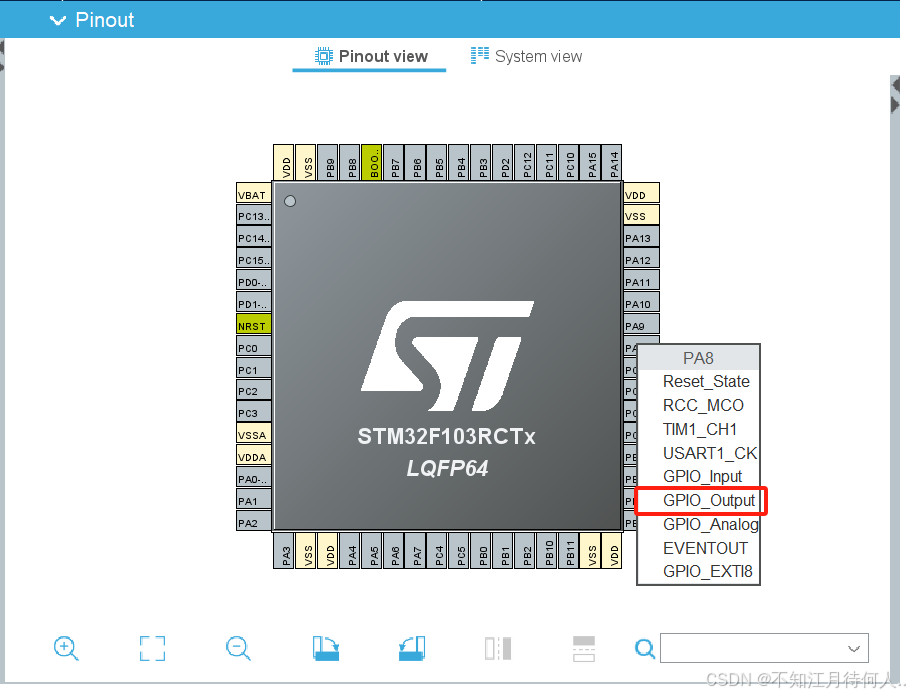Click the PA14 pin on top
Image resolution: width=910 pixels, height=695 pixels.
612,162
